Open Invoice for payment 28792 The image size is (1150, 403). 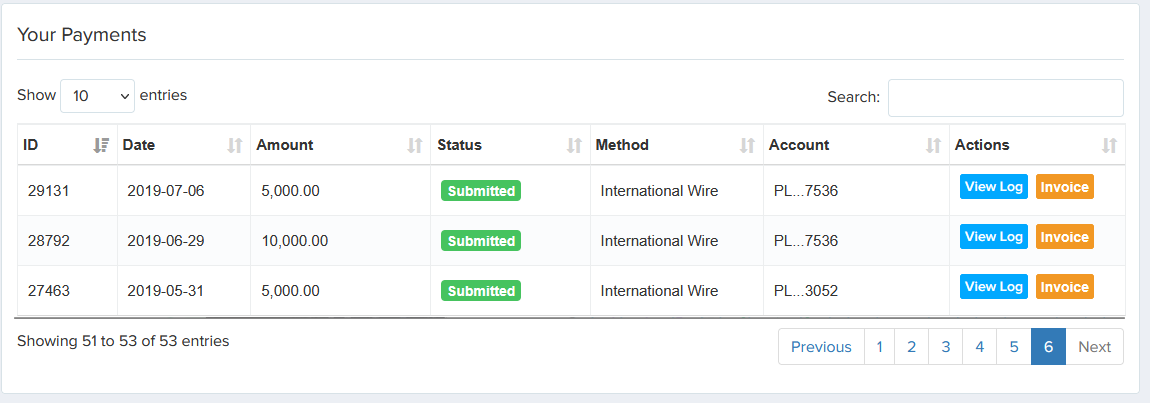(x=1064, y=237)
